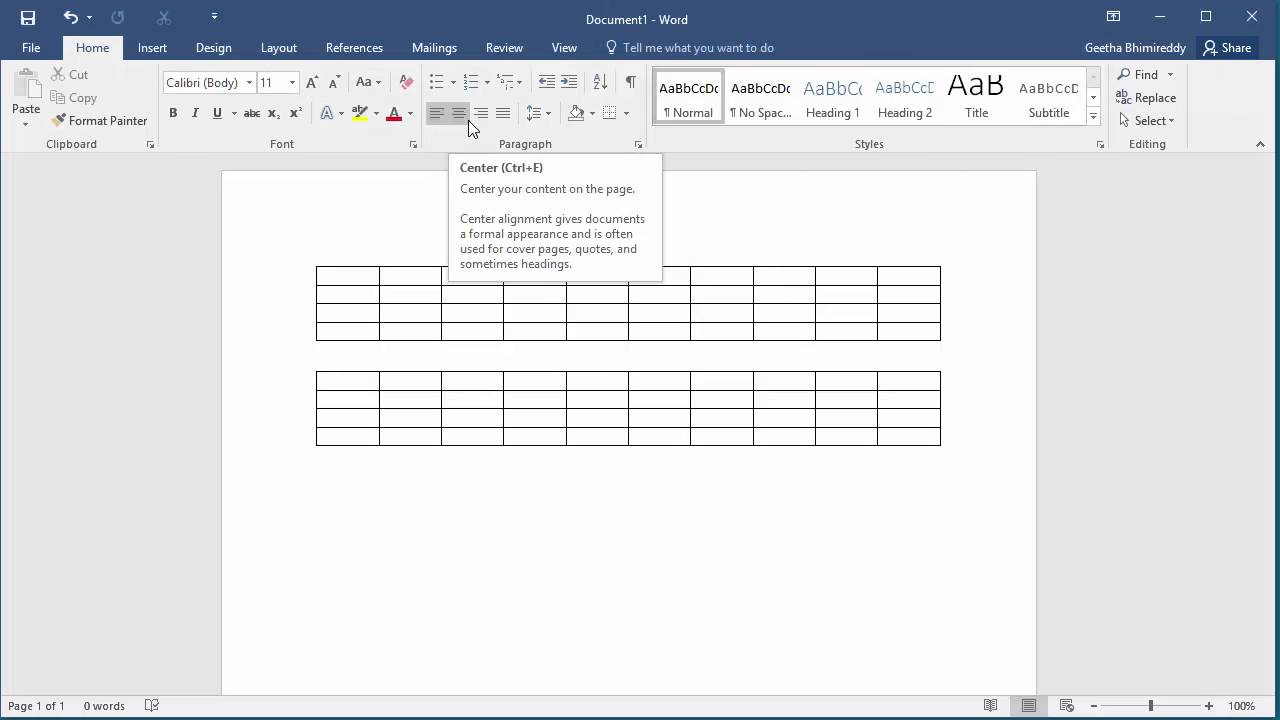Toggle Center paragraph alignment

[459, 113]
